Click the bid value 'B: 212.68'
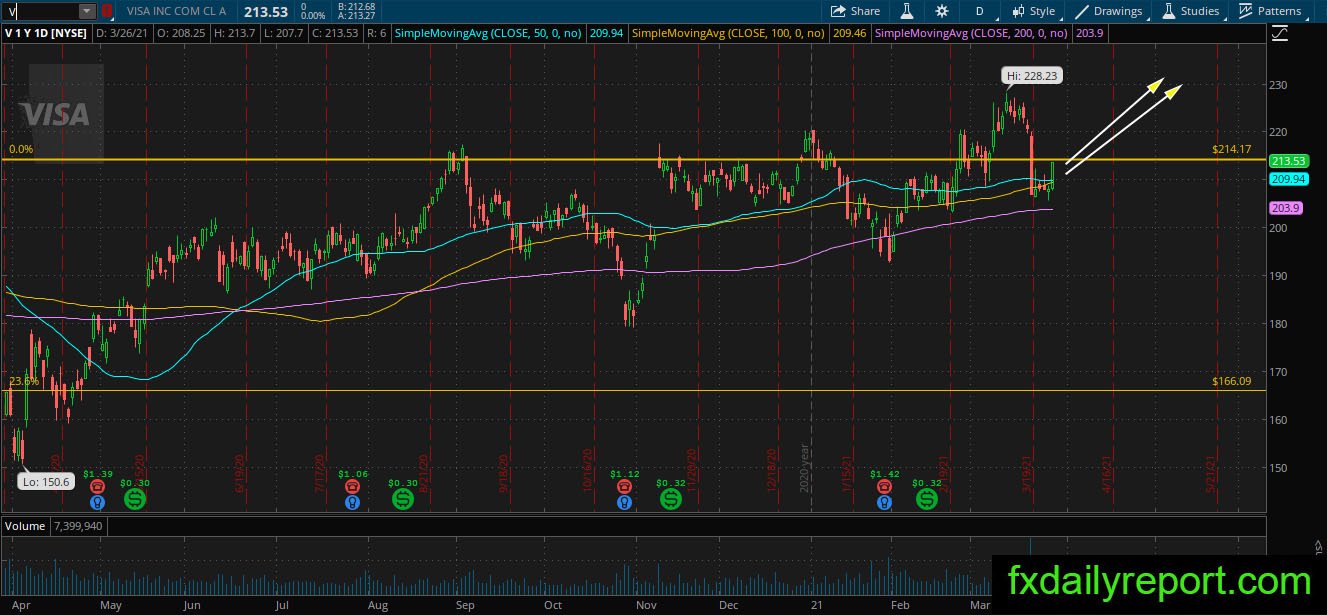1327x615 pixels. 358,6
